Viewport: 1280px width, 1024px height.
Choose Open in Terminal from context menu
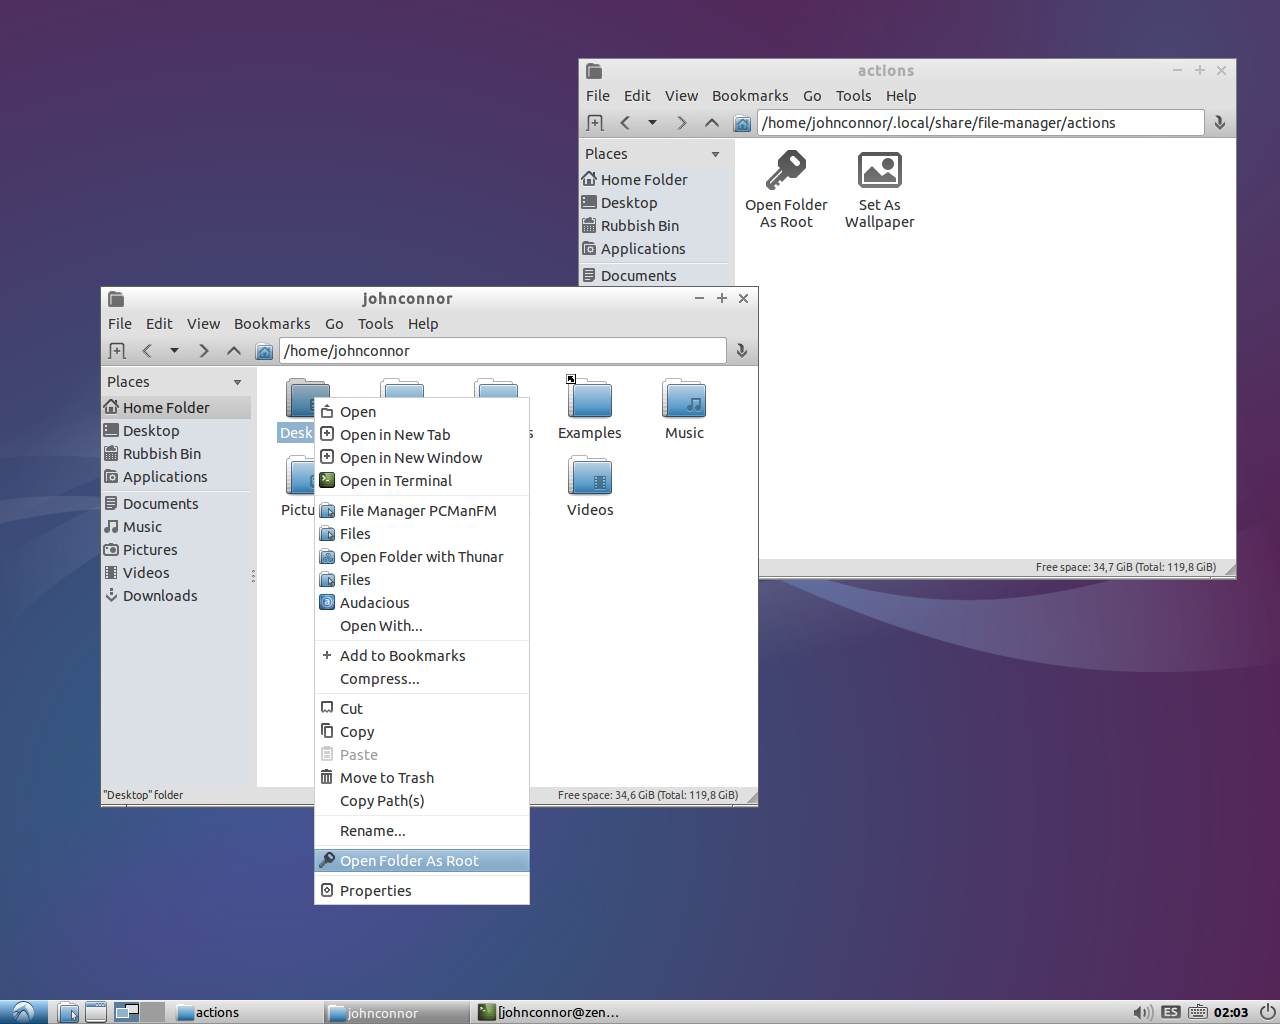(x=395, y=481)
